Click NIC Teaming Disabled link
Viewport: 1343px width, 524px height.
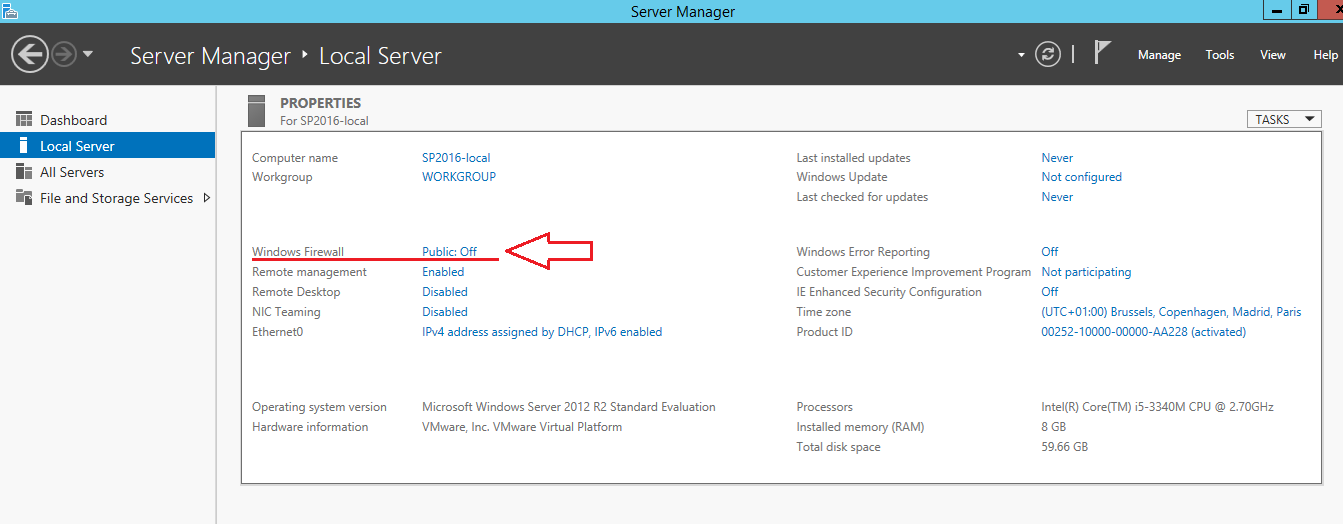445,312
